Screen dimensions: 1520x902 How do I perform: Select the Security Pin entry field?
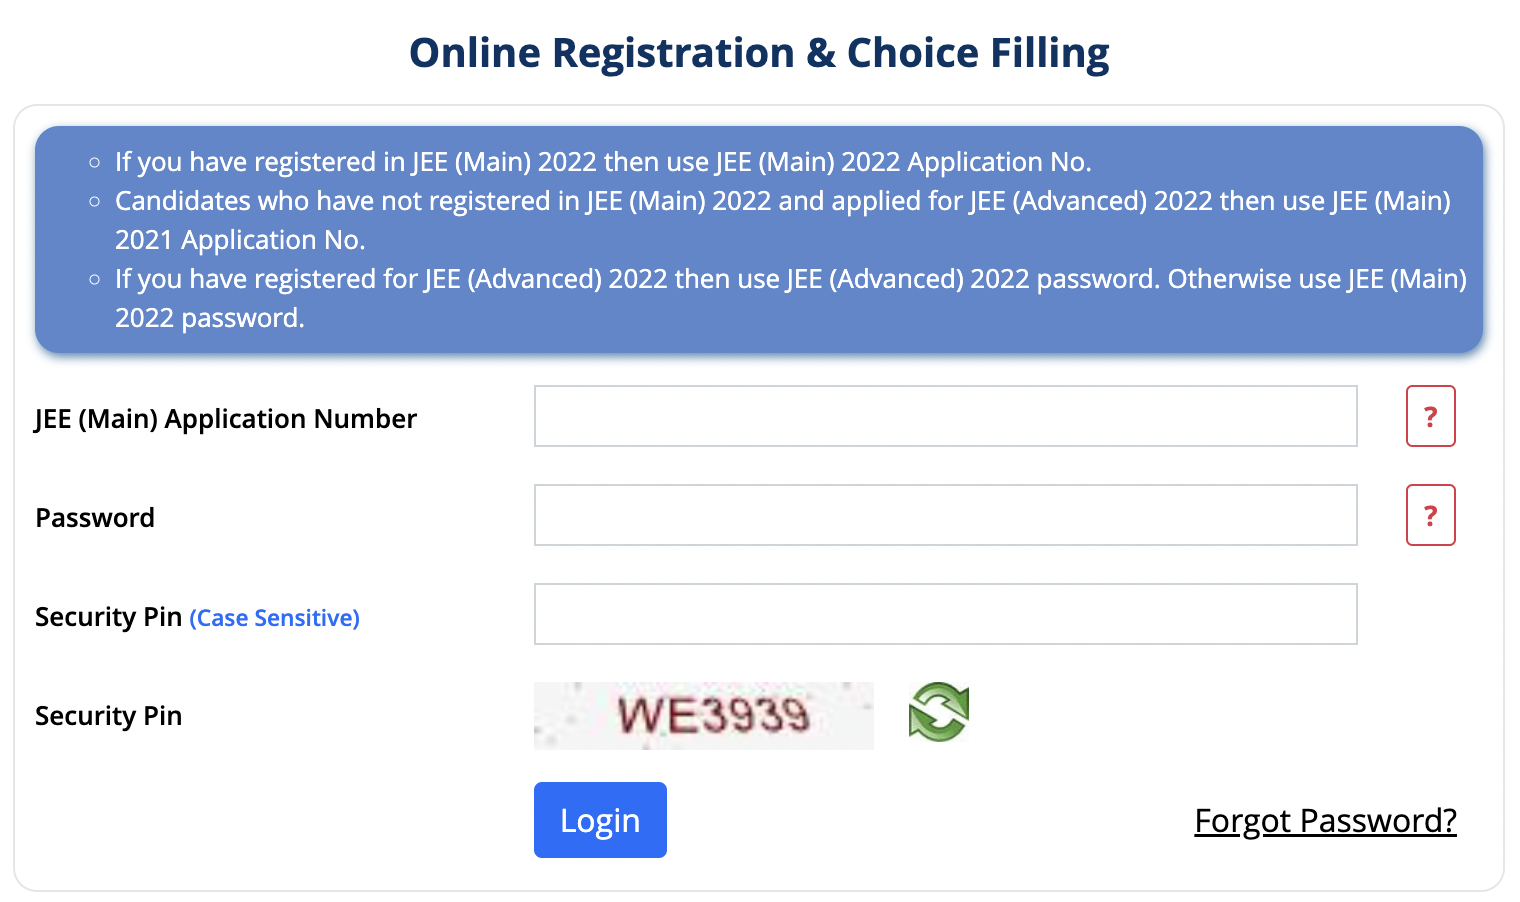coord(945,614)
